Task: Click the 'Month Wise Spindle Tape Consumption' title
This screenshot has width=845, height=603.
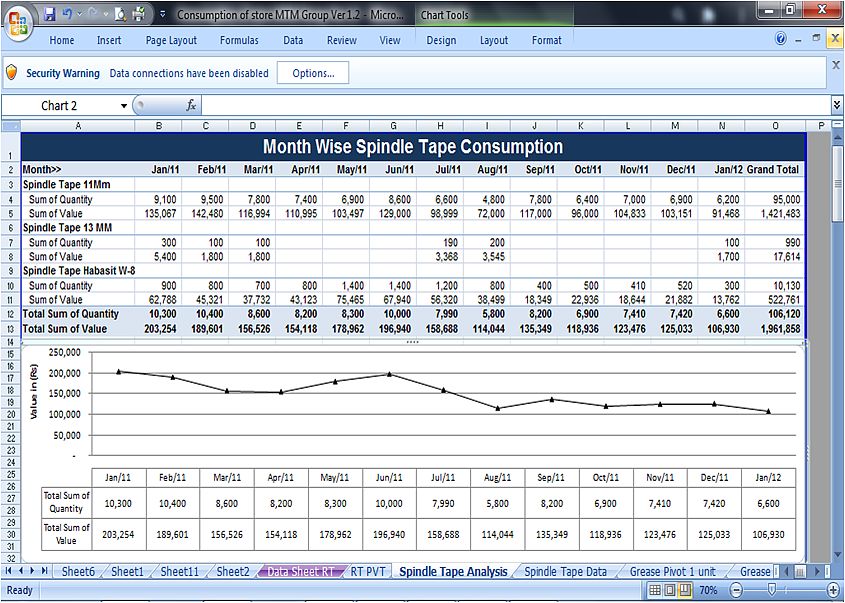Action: [413, 147]
